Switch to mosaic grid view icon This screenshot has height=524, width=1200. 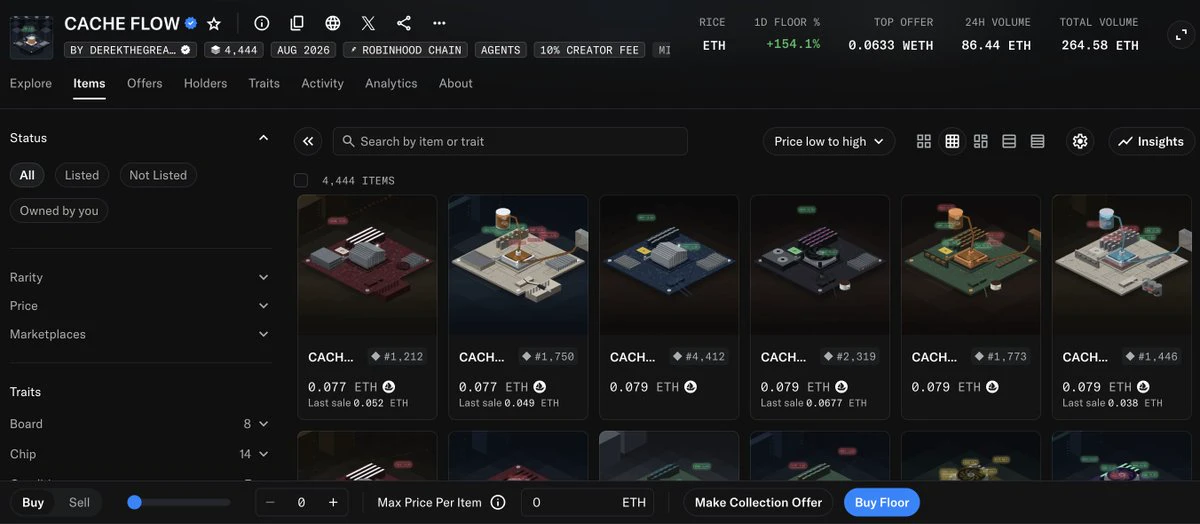tap(981, 141)
